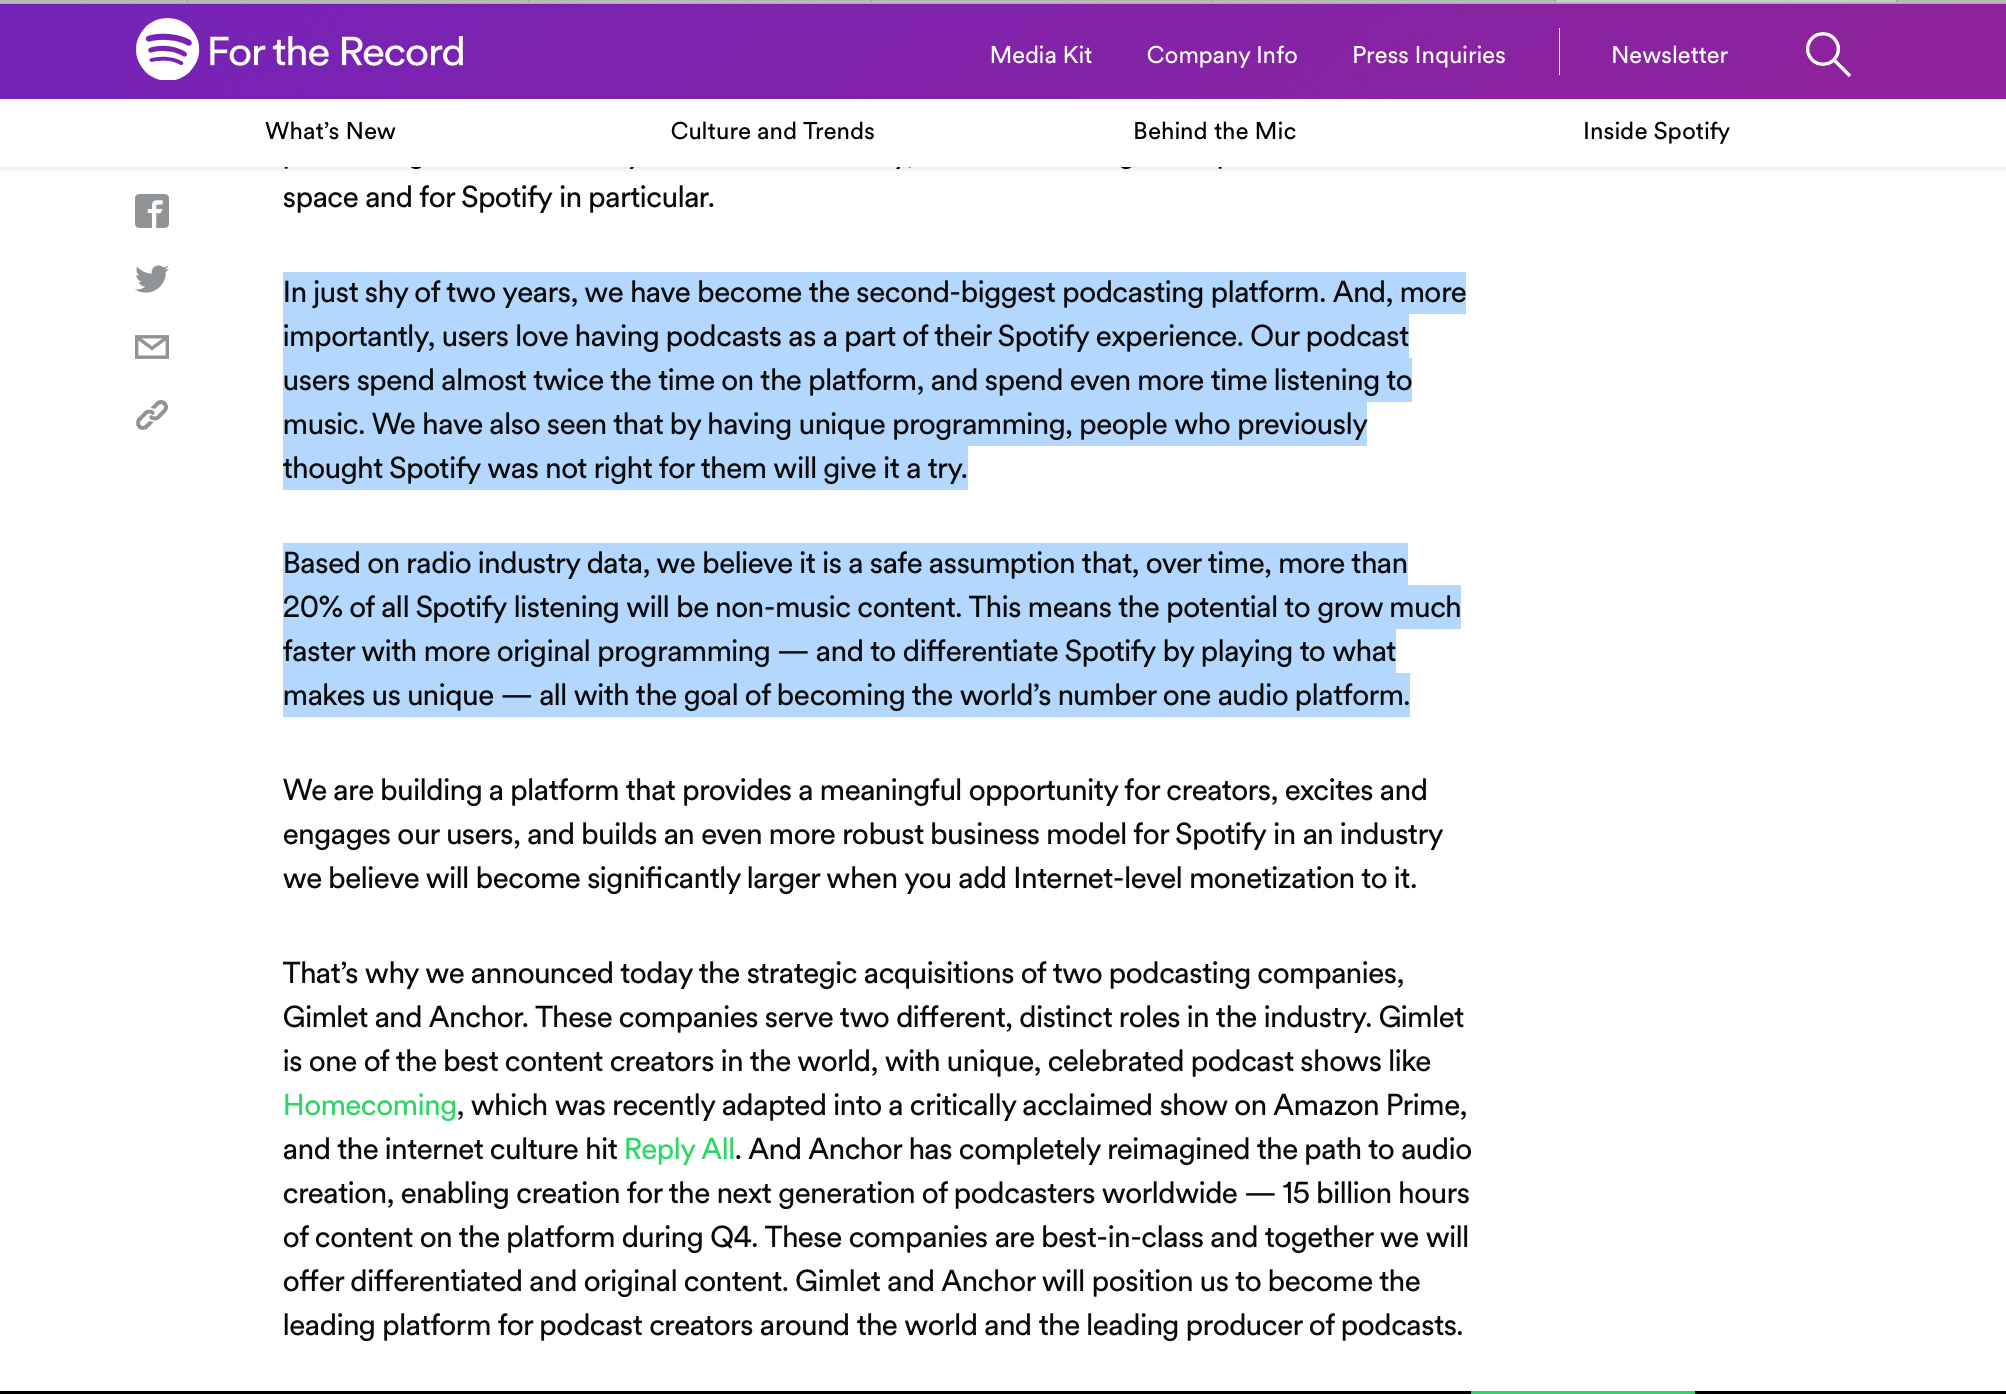Open Press Inquiries page
Screen dimensions: 2006x1394
tap(1429, 55)
